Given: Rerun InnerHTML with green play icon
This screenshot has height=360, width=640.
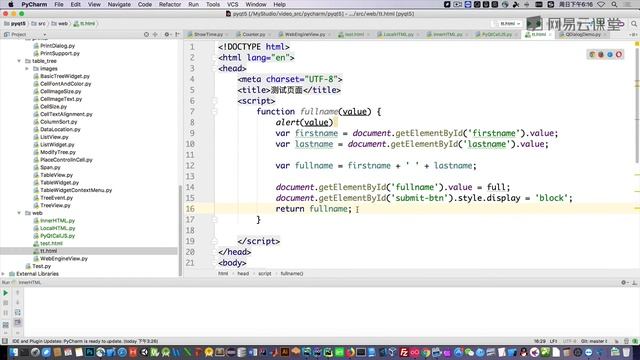Looking at the screenshot, I should (x=6, y=293).
